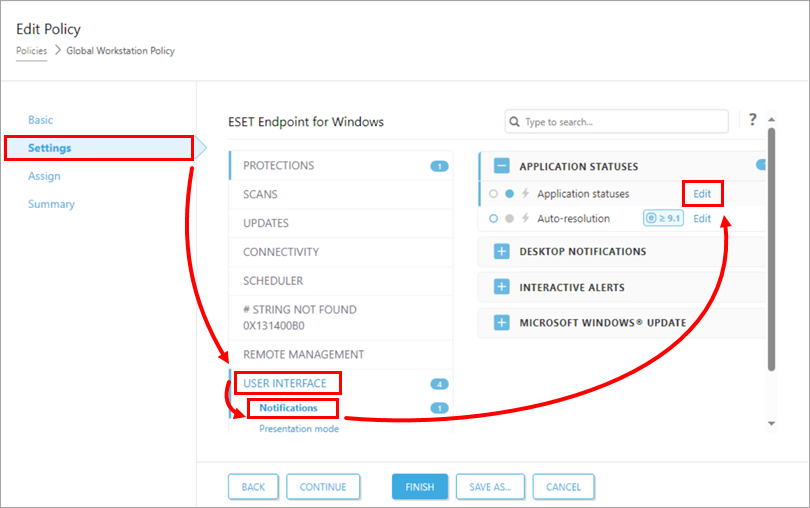
Task: Click the search magnifier icon
Action: click(515, 122)
